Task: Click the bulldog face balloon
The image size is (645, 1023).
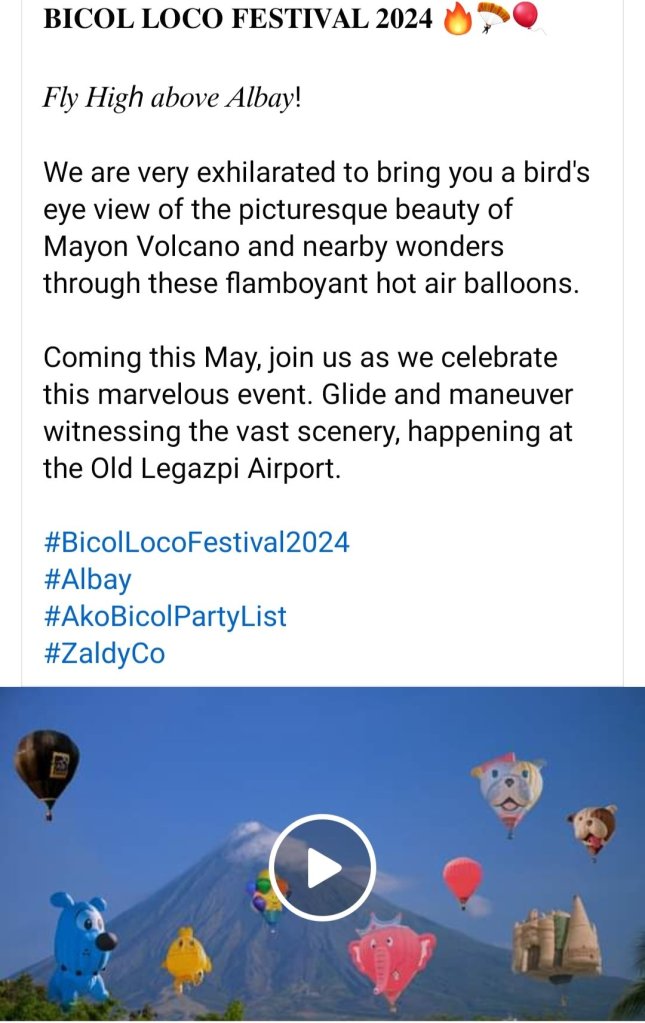Action: pyautogui.click(x=509, y=787)
